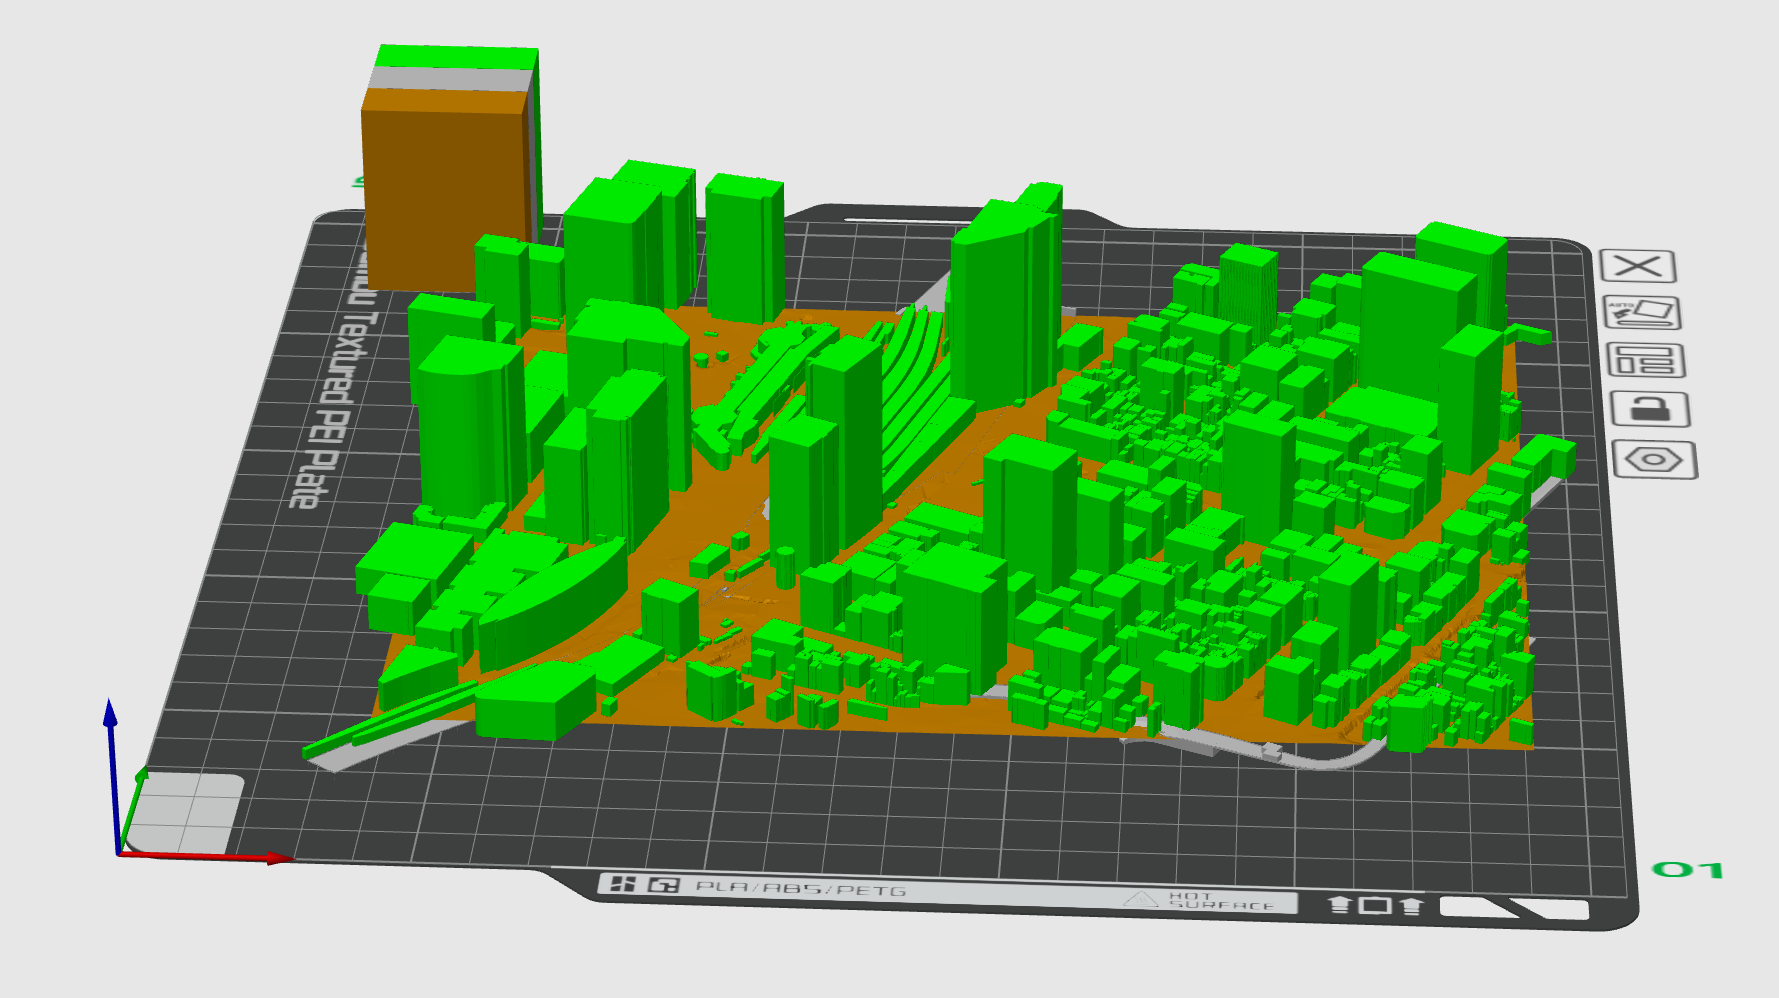Click the remove plate X icon
The height and width of the screenshot is (998, 1779).
(x=1637, y=266)
